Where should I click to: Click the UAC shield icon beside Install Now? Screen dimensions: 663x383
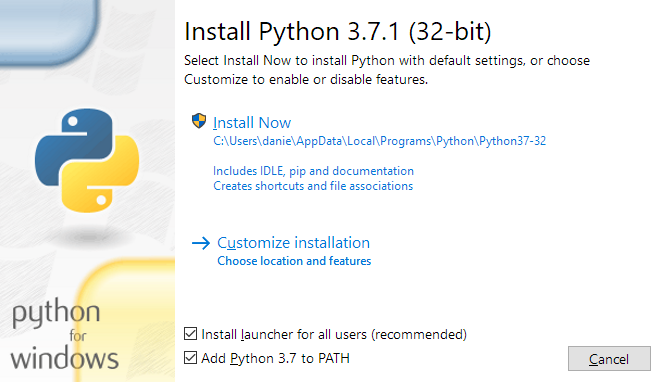click(199, 121)
